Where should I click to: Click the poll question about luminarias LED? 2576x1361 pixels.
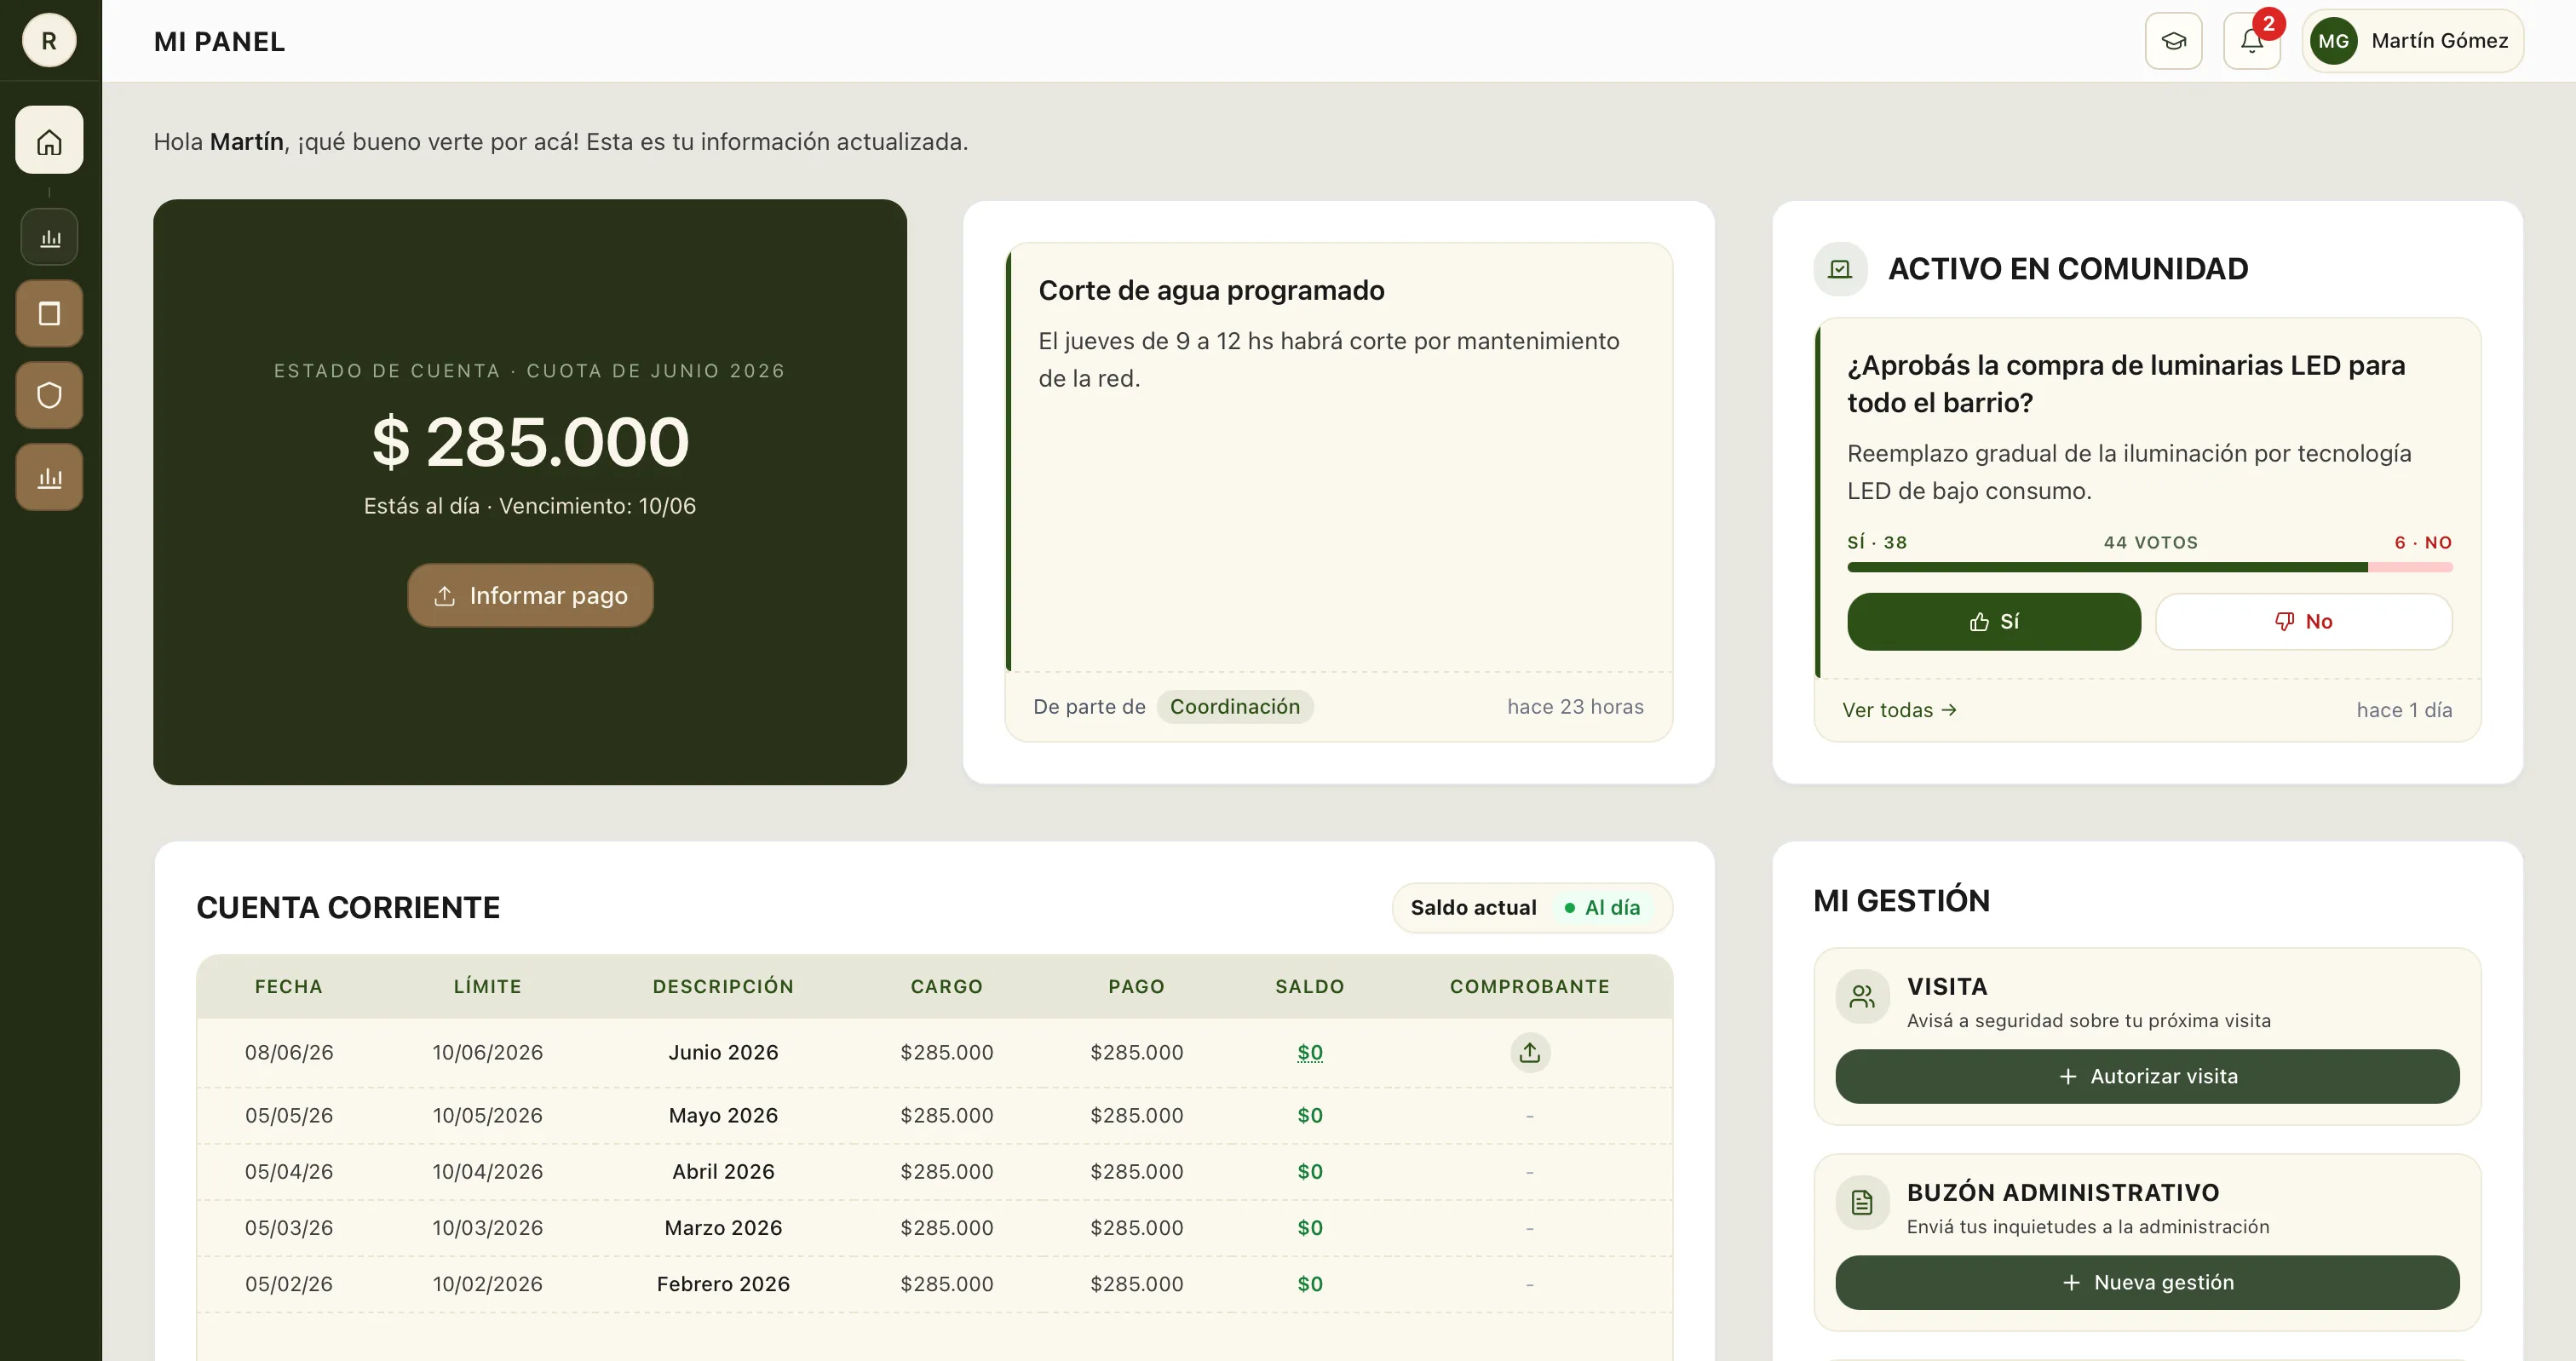point(2126,384)
